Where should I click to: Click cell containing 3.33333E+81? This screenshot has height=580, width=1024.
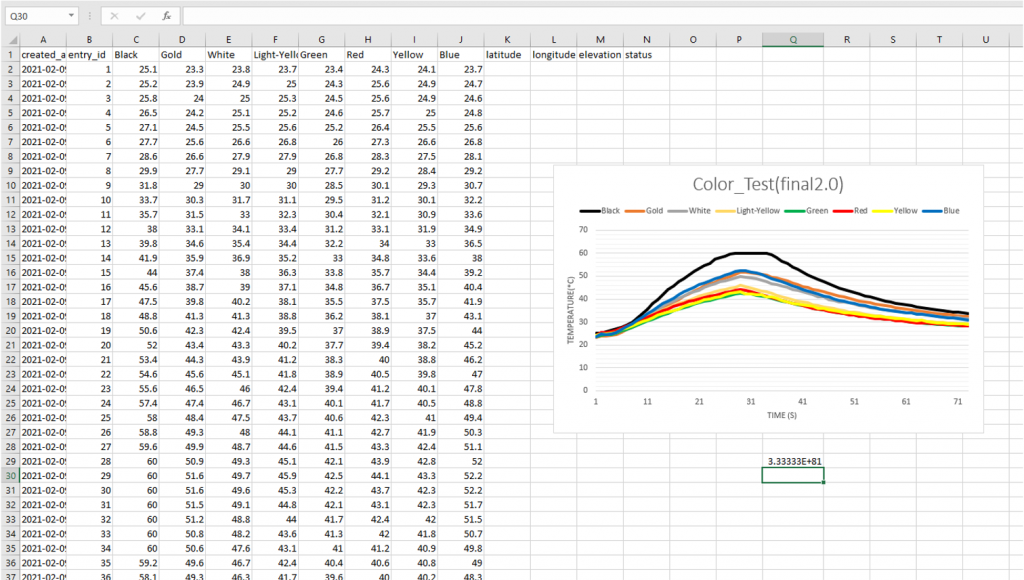[793, 461]
